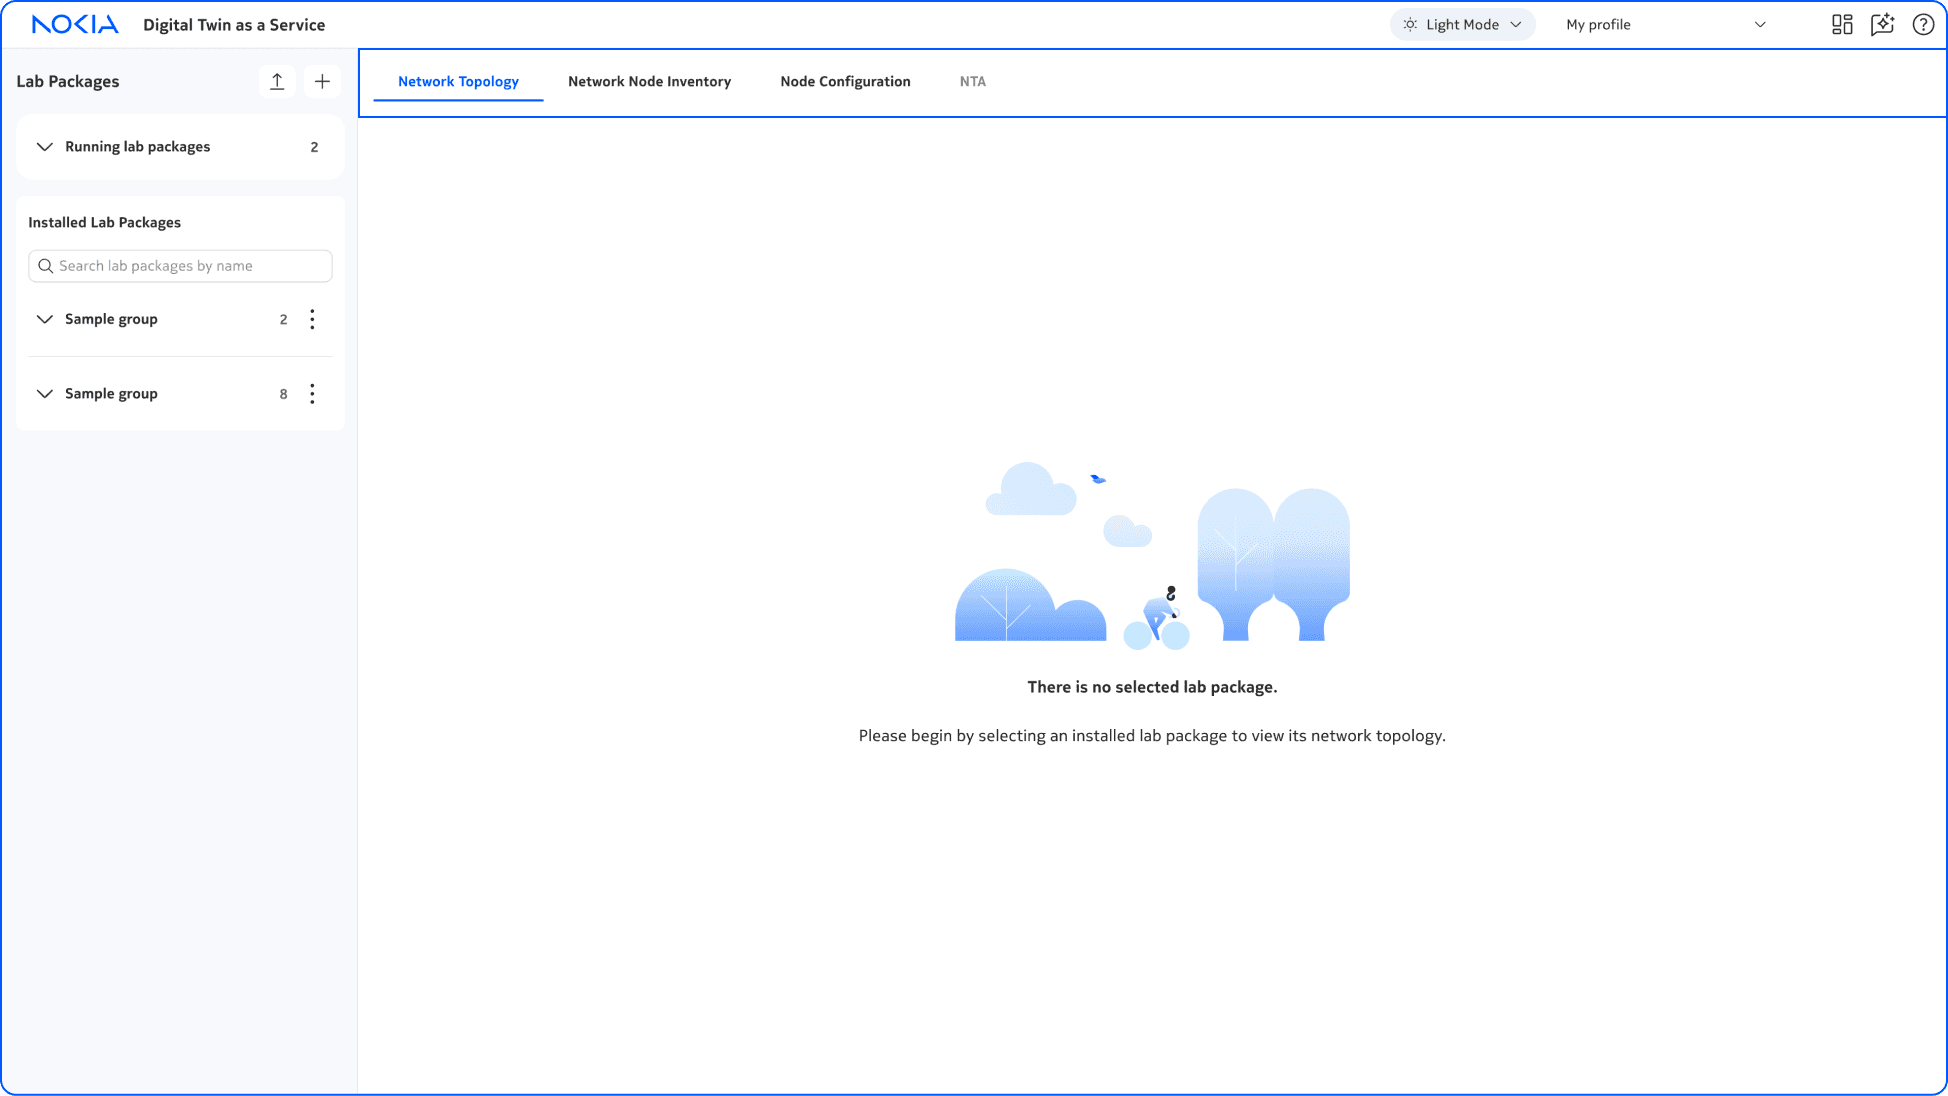Click the upload lab package icon
1948x1096 pixels.
[277, 82]
